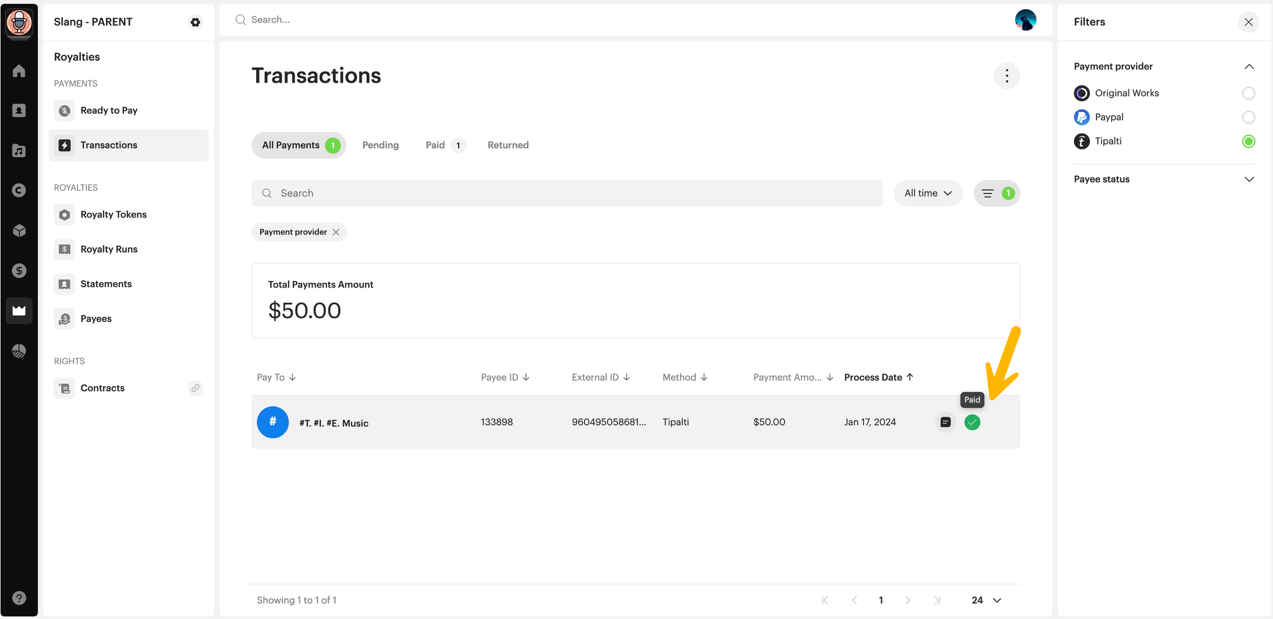
Task: Click the green Paid checkmark status icon
Action: point(972,423)
